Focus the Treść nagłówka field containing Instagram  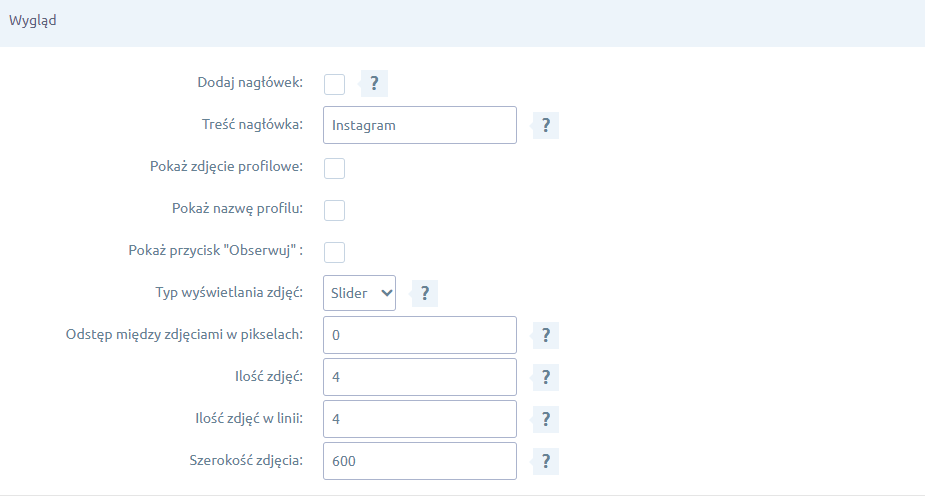[x=420, y=125]
